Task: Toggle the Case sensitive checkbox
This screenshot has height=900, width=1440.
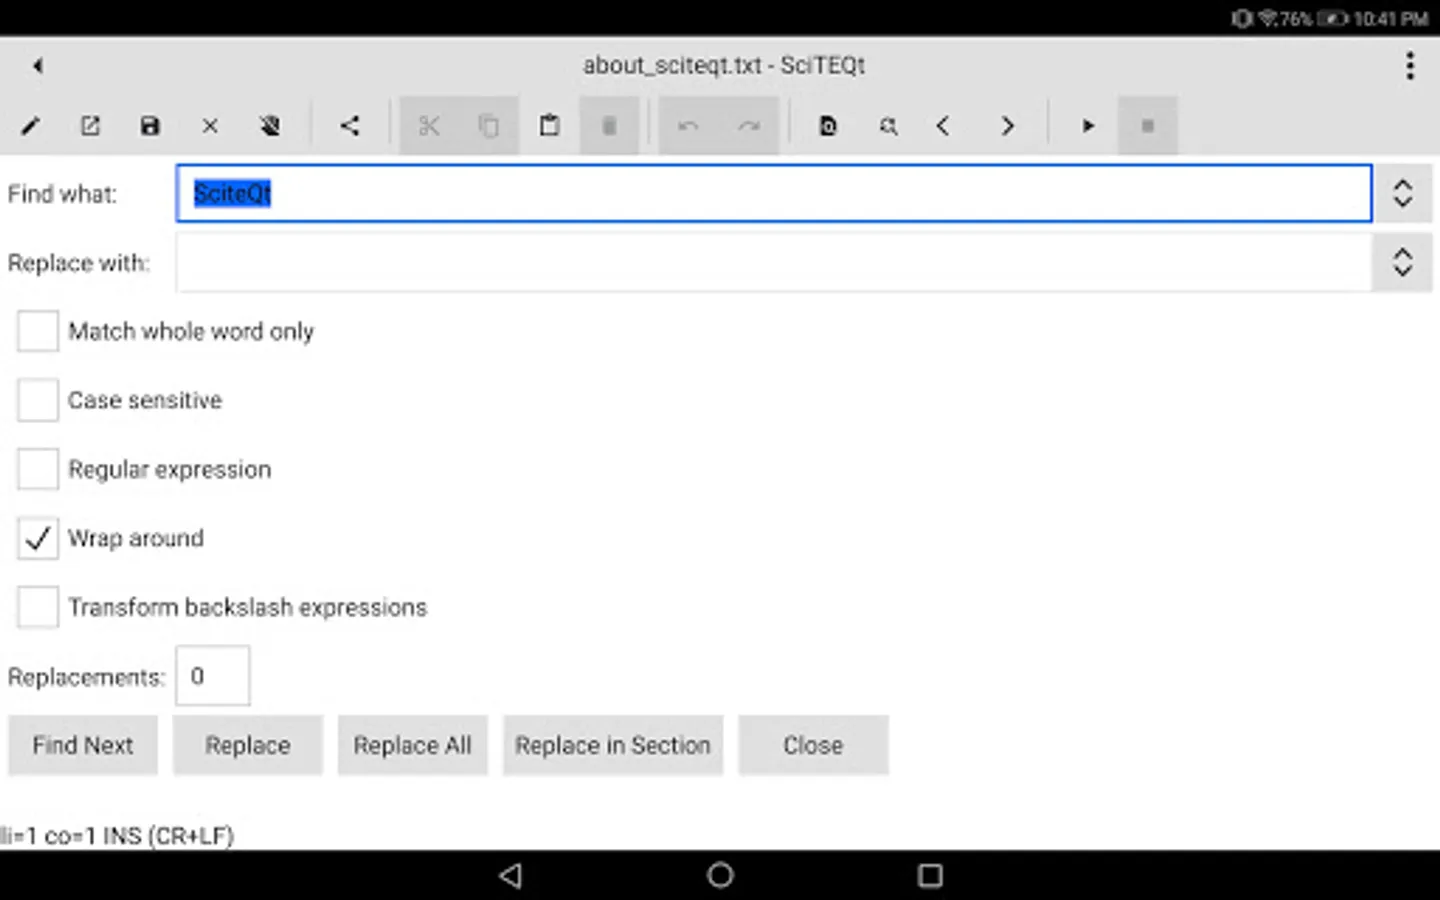Action: pos(38,400)
